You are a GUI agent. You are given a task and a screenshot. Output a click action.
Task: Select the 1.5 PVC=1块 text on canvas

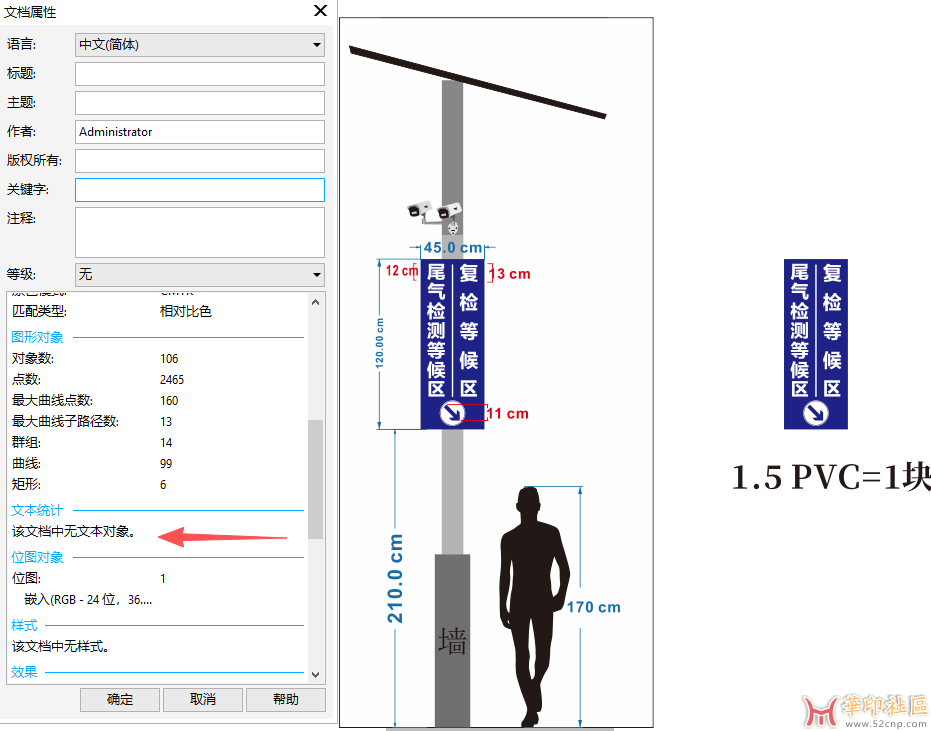point(830,478)
